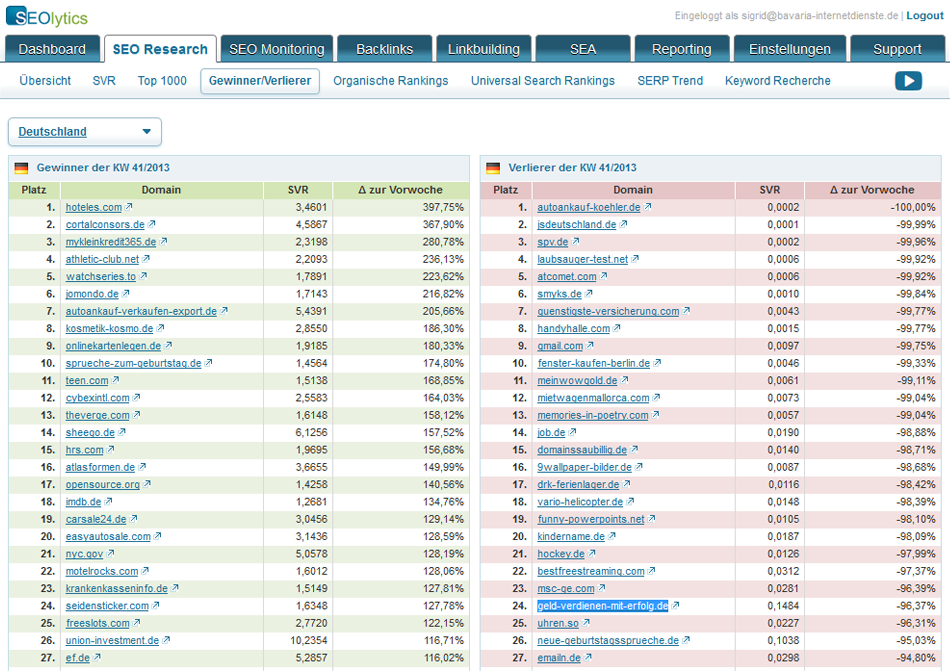Open external link icon beside nyc.gov
This screenshot has width=950, height=671.
click(110, 554)
